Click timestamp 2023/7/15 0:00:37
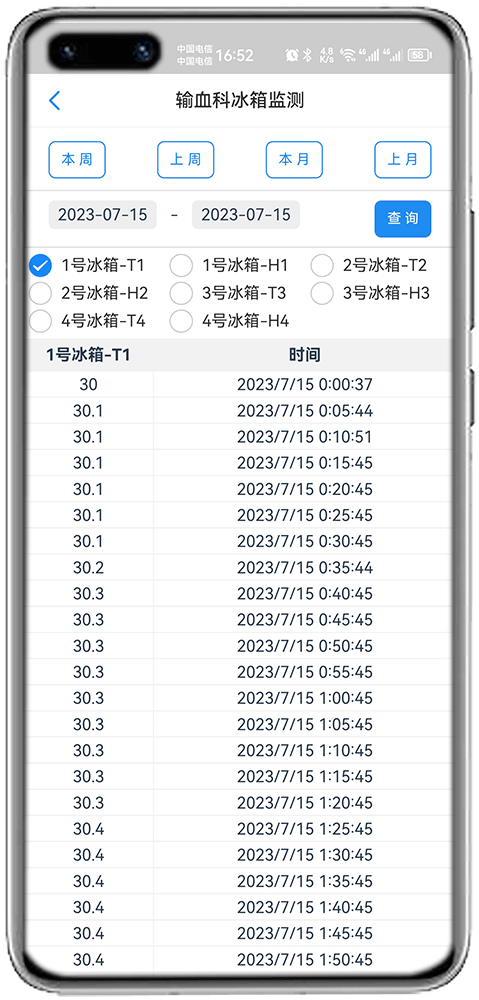 (305, 385)
